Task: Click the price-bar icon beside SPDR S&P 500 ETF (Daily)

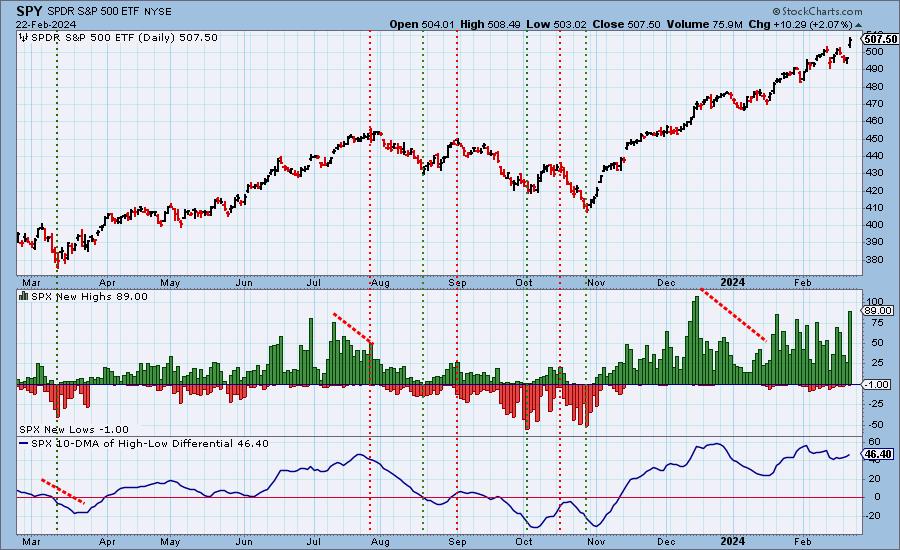Action: coord(24,38)
